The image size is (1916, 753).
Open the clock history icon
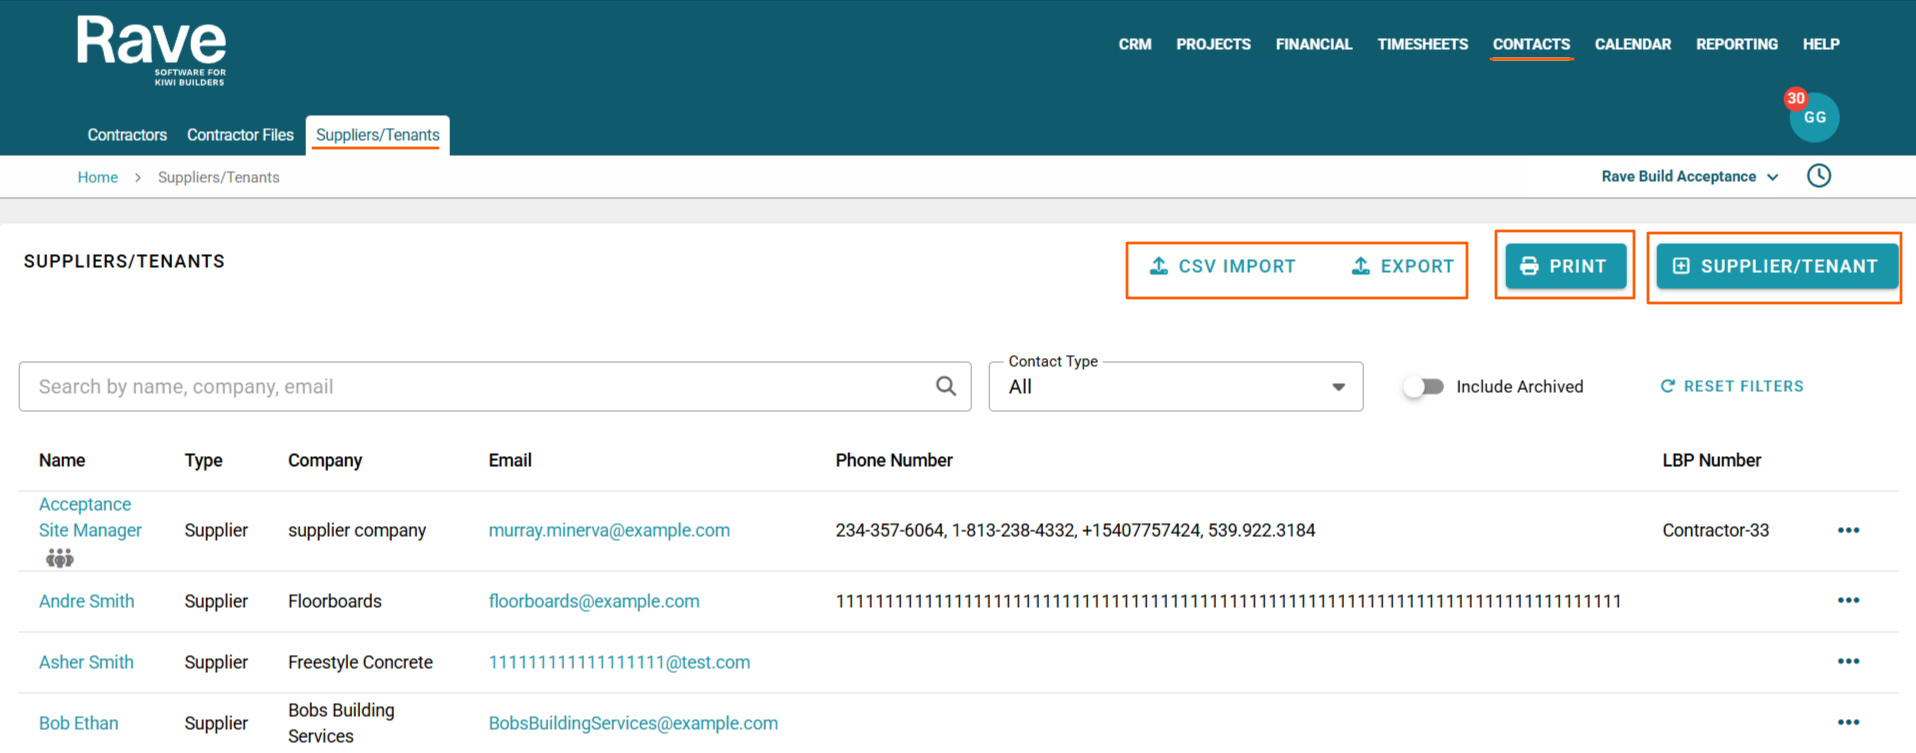pos(1819,176)
